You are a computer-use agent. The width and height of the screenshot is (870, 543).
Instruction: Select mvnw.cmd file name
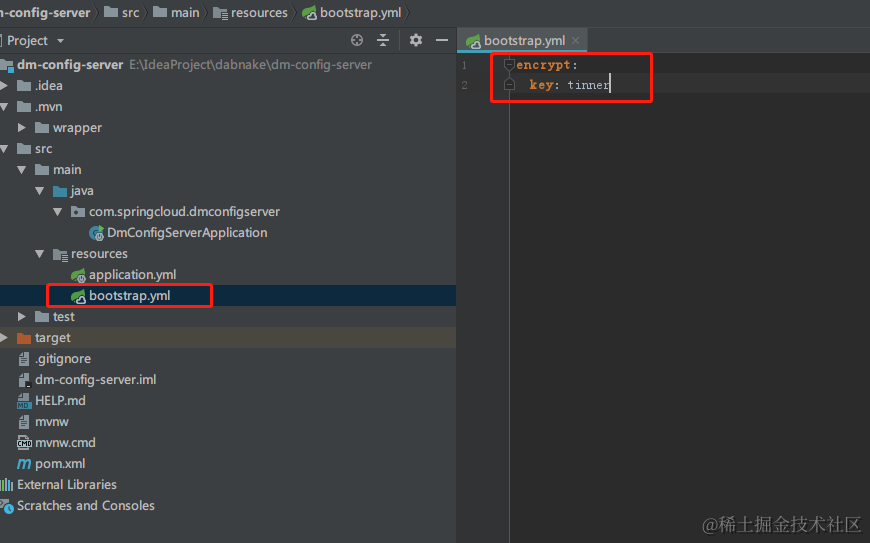click(x=65, y=443)
